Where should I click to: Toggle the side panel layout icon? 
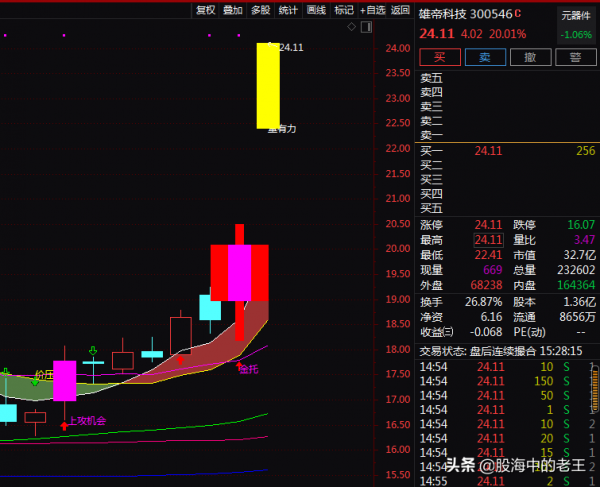(365, 27)
